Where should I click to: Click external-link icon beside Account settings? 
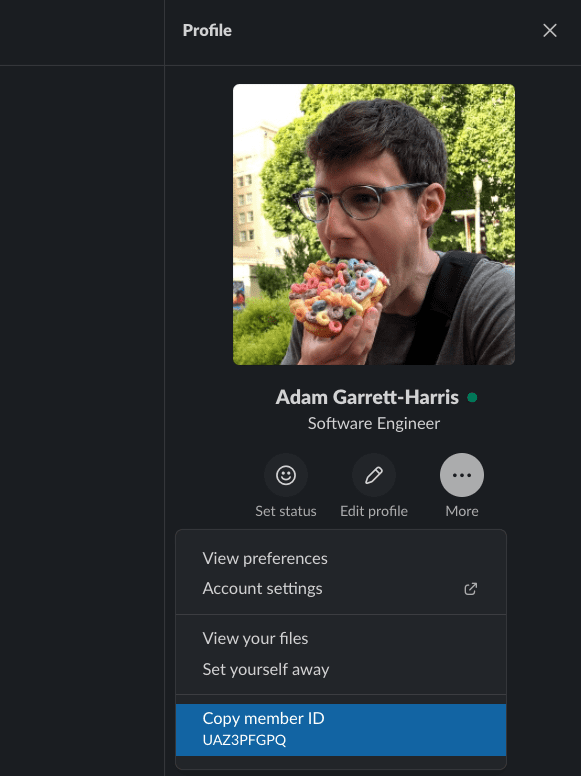(471, 589)
